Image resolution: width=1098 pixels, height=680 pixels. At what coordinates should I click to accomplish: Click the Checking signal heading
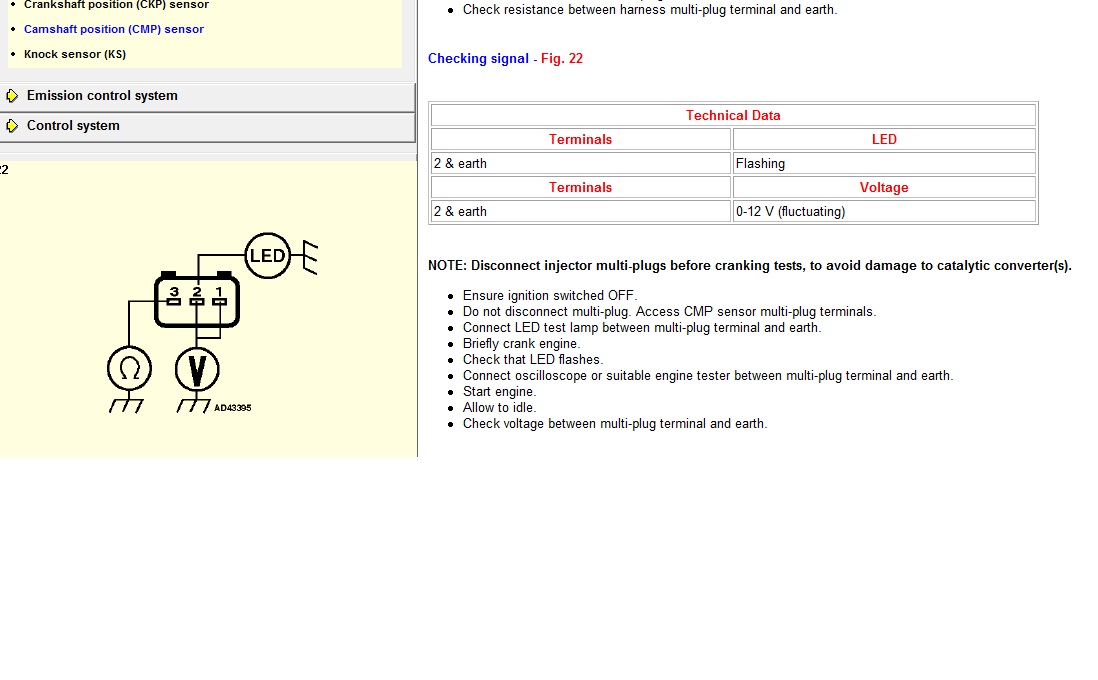(x=478, y=59)
